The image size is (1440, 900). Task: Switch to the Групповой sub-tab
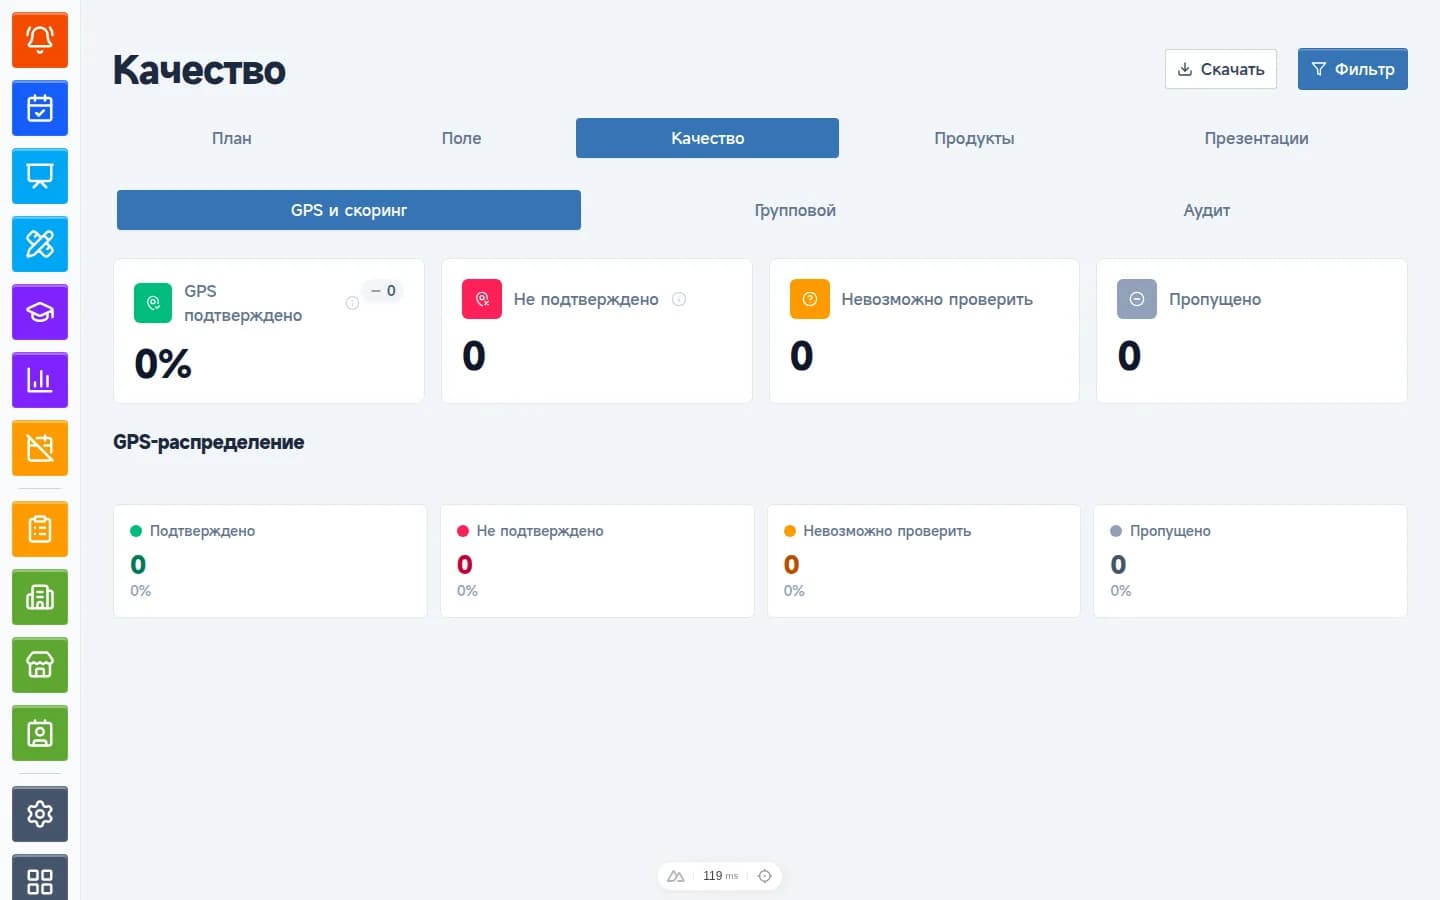[x=795, y=210]
